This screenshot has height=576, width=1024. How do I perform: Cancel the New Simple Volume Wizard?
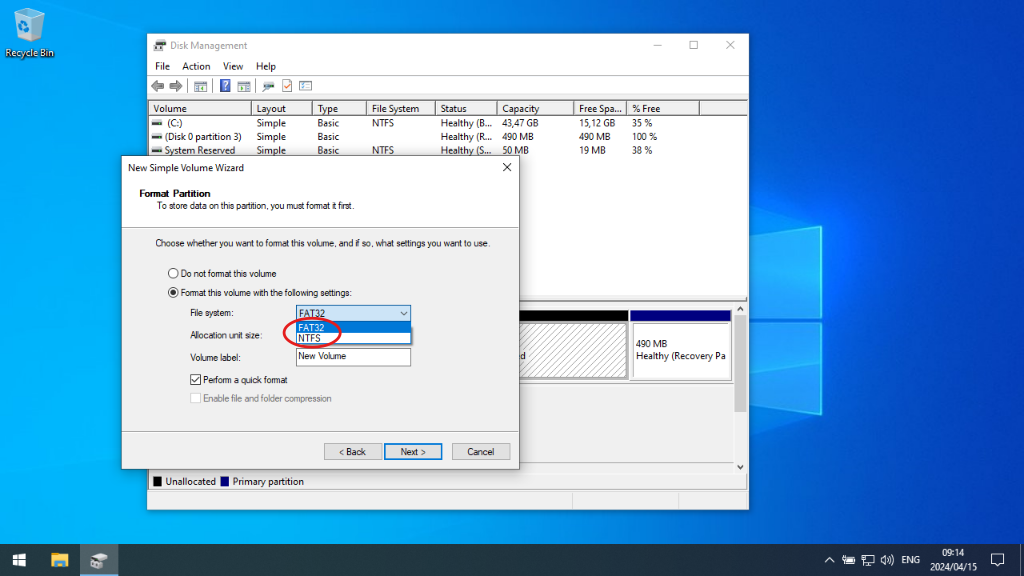coord(481,451)
